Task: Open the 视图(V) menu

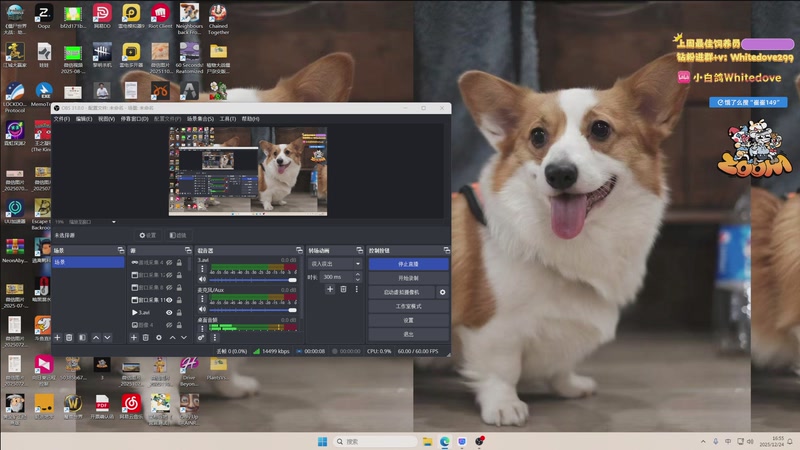Action: [x=106, y=119]
